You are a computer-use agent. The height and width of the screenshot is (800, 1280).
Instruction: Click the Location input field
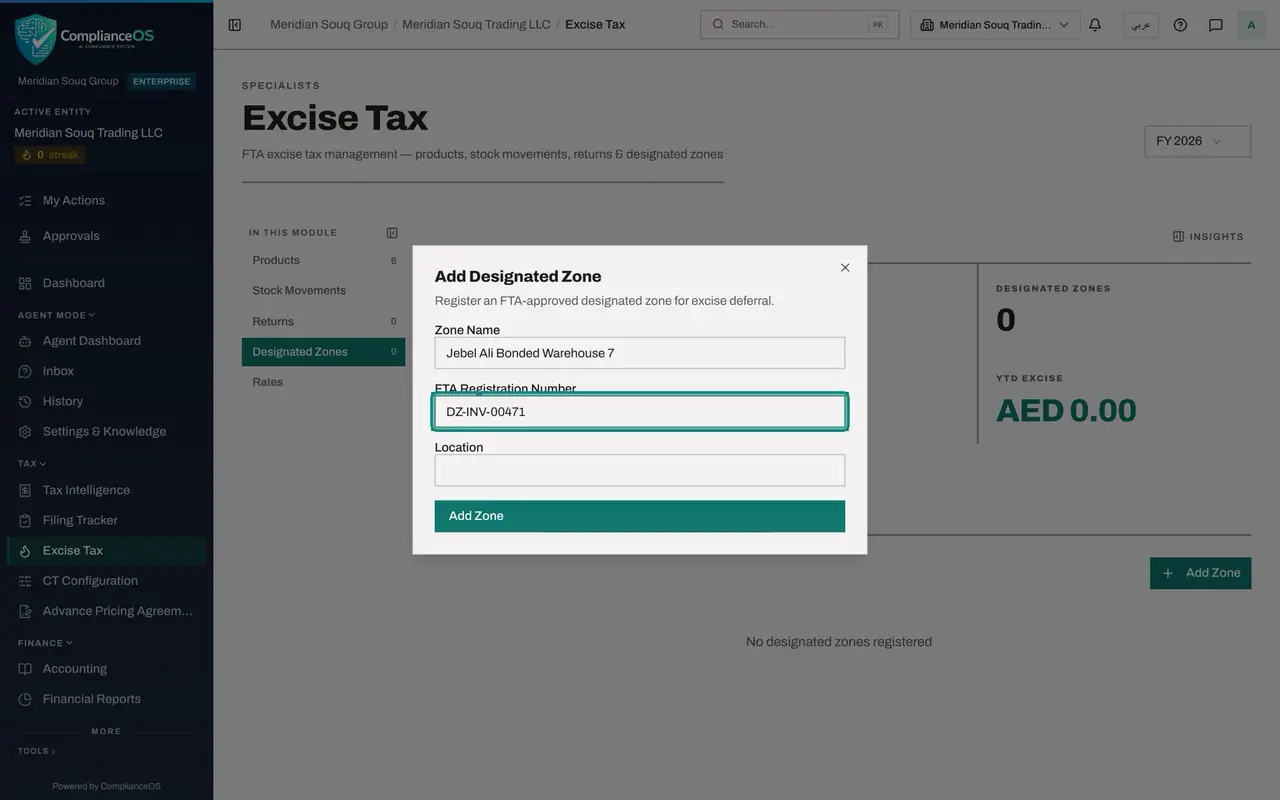[x=640, y=470]
